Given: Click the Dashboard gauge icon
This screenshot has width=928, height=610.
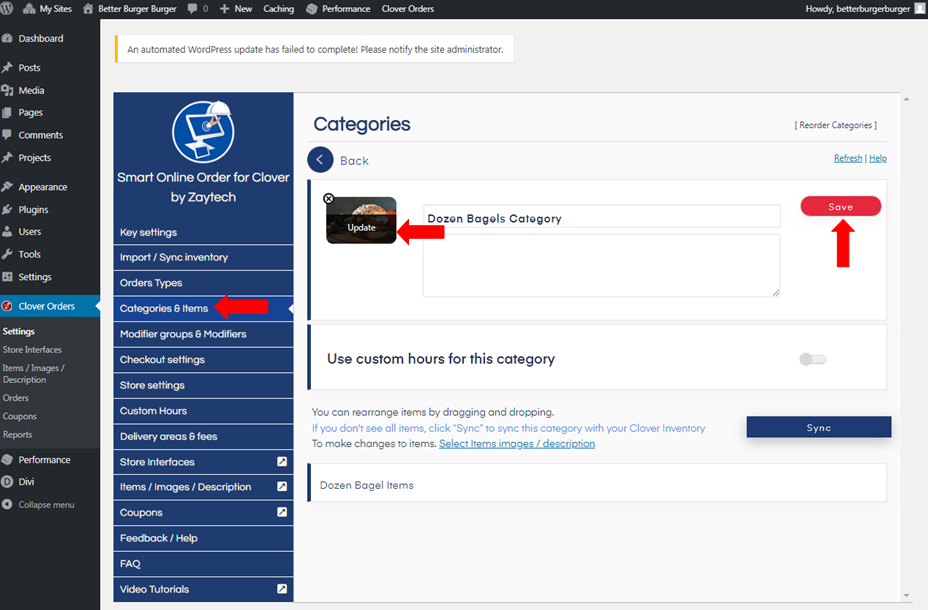Looking at the screenshot, I should tap(7, 38).
